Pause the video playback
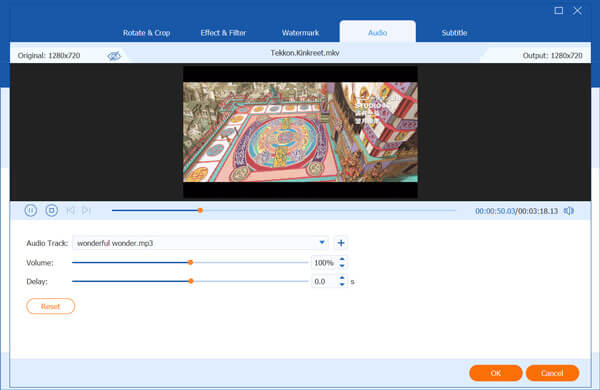This screenshot has height=390, width=600. click(31, 211)
